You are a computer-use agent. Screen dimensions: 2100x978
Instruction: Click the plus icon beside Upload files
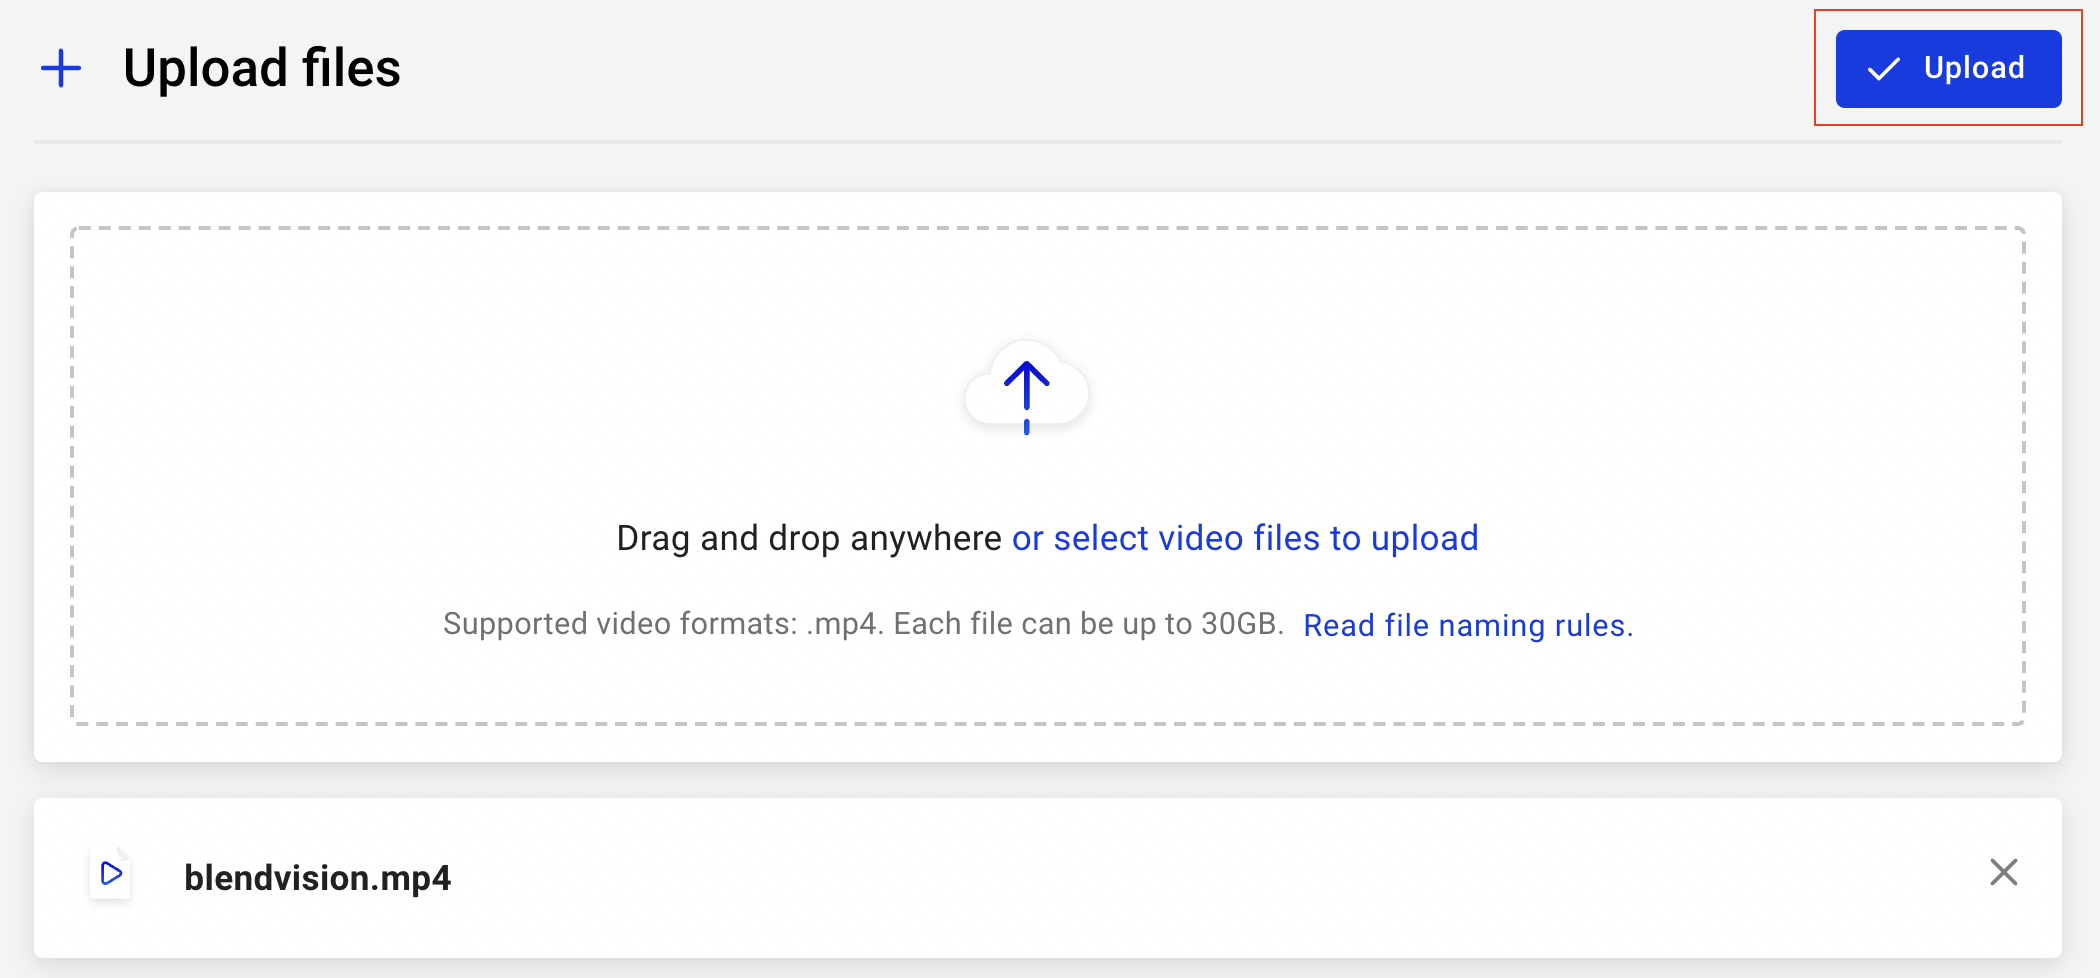[61, 68]
